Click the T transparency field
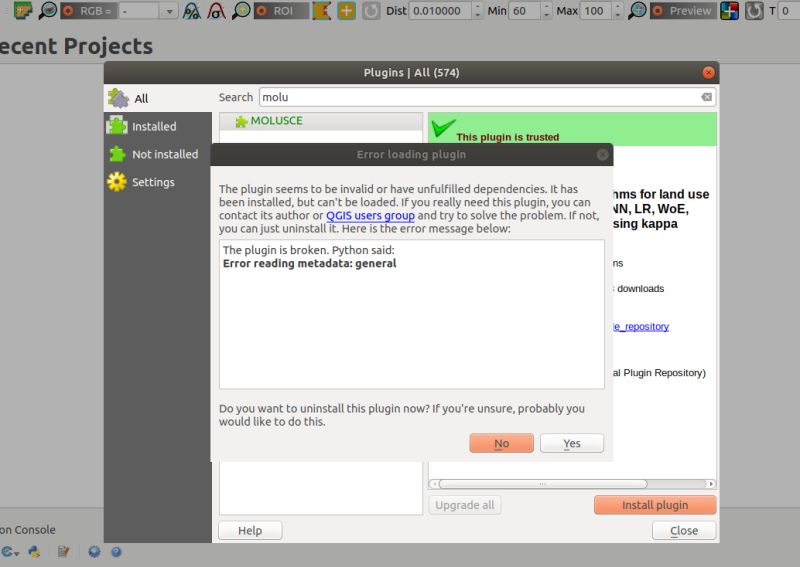800x567 pixels. [789, 11]
